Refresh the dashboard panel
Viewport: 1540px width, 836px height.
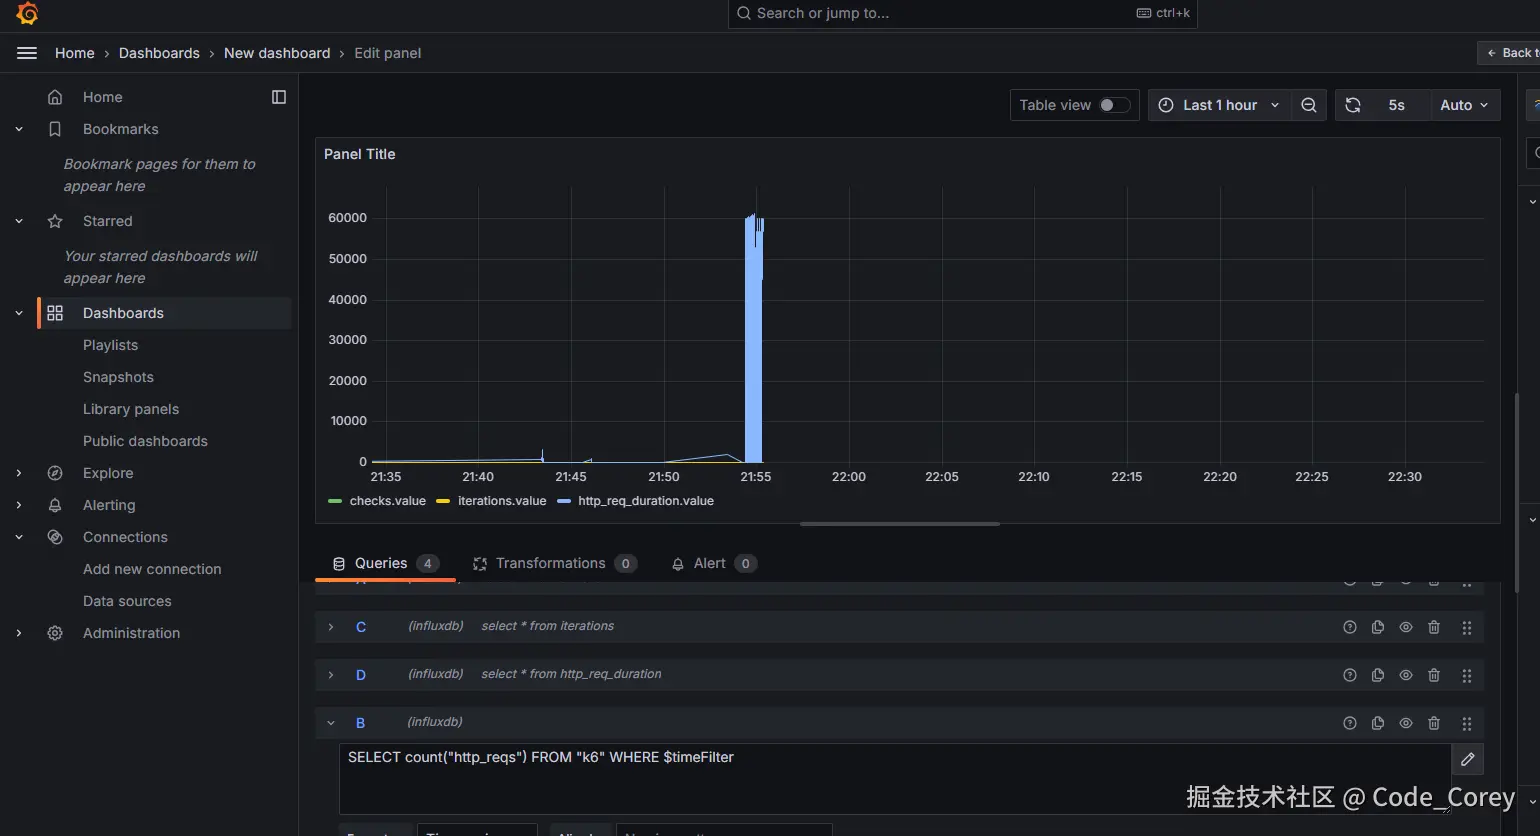[1353, 105]
